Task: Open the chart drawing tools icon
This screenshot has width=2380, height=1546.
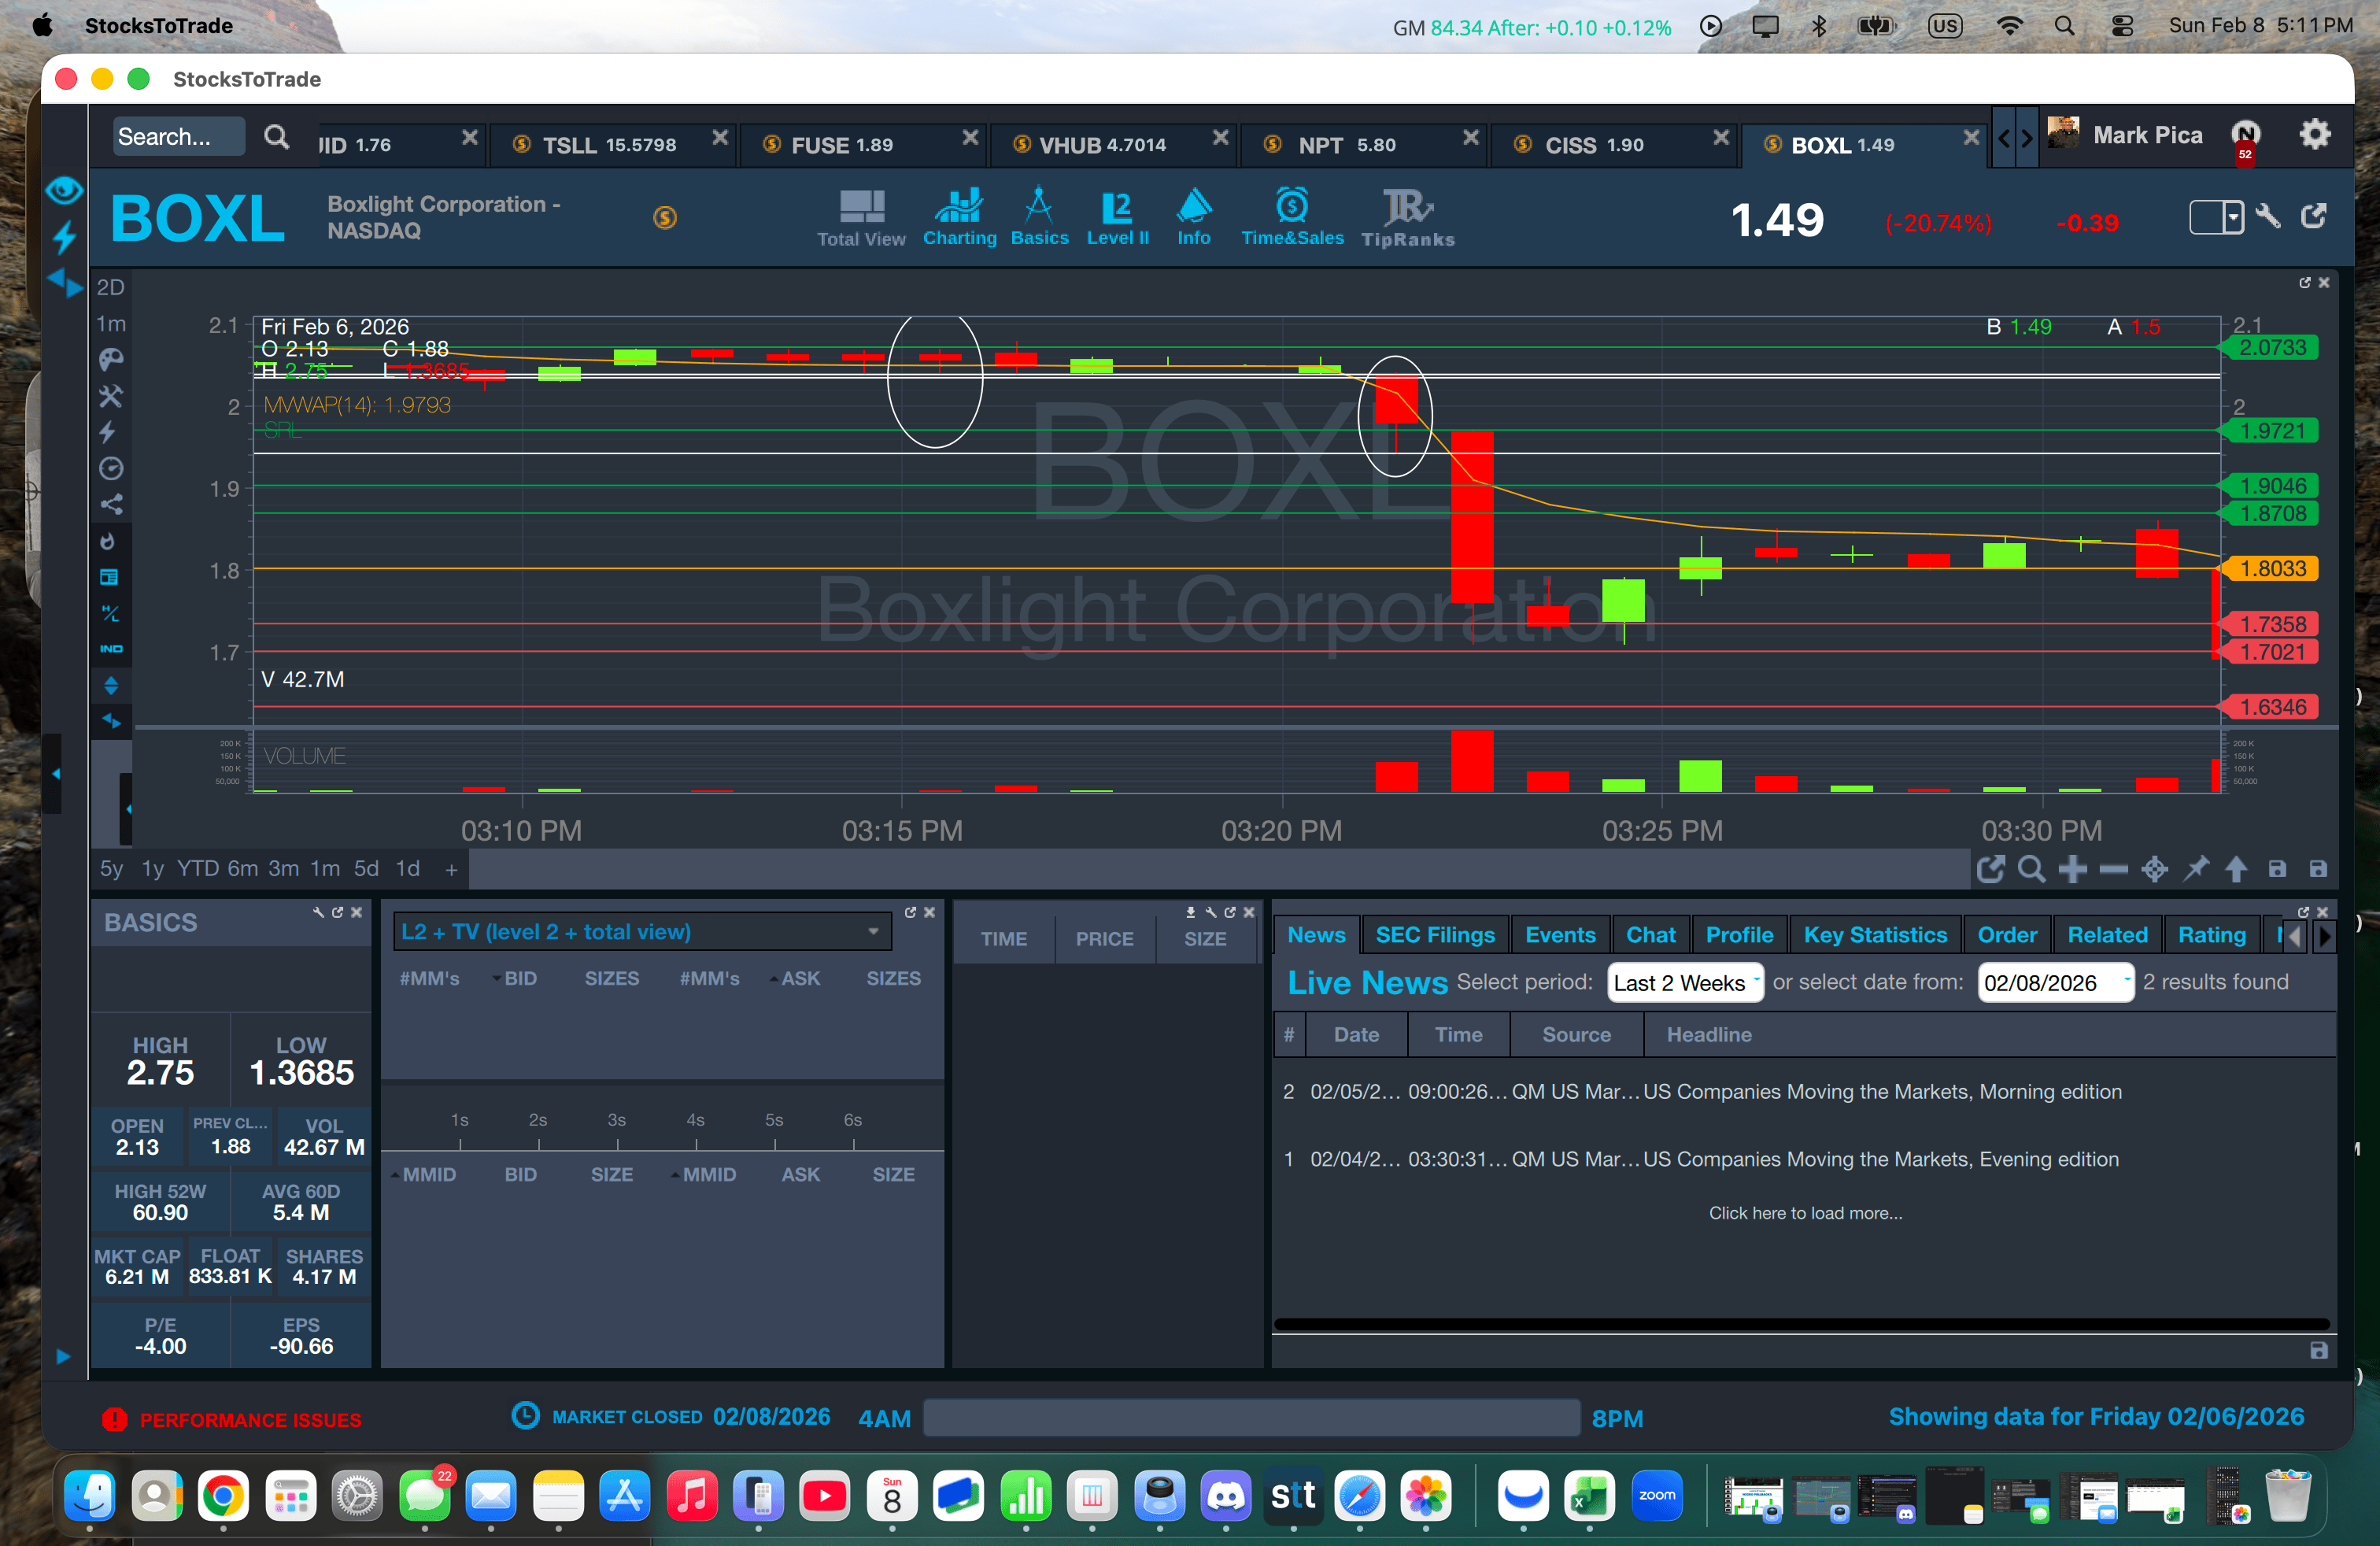Action: 111,396
